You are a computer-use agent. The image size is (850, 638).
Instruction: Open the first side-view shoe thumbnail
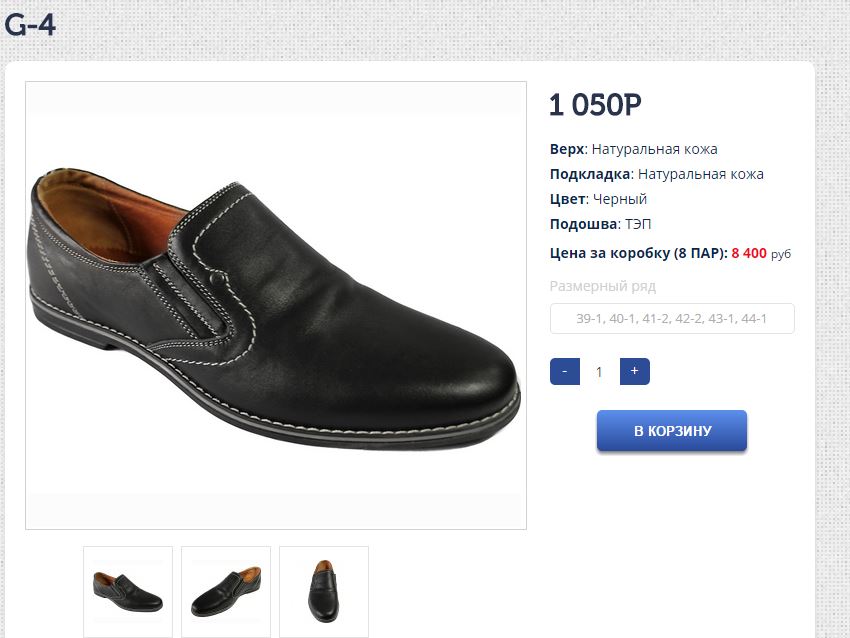tap(128, 591)
